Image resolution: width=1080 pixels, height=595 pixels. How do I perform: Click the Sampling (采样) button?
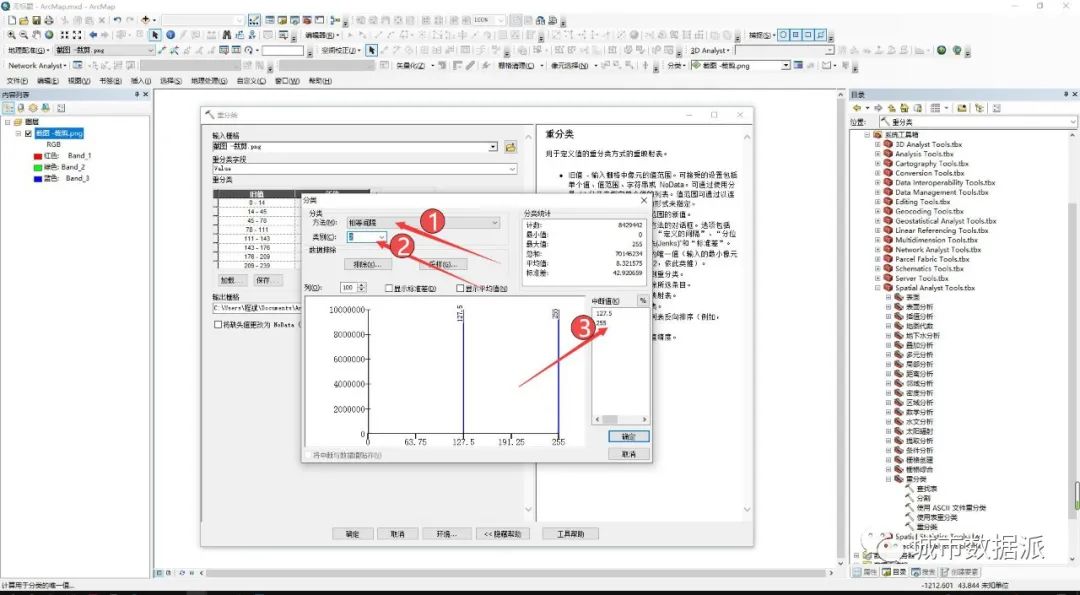443,264
